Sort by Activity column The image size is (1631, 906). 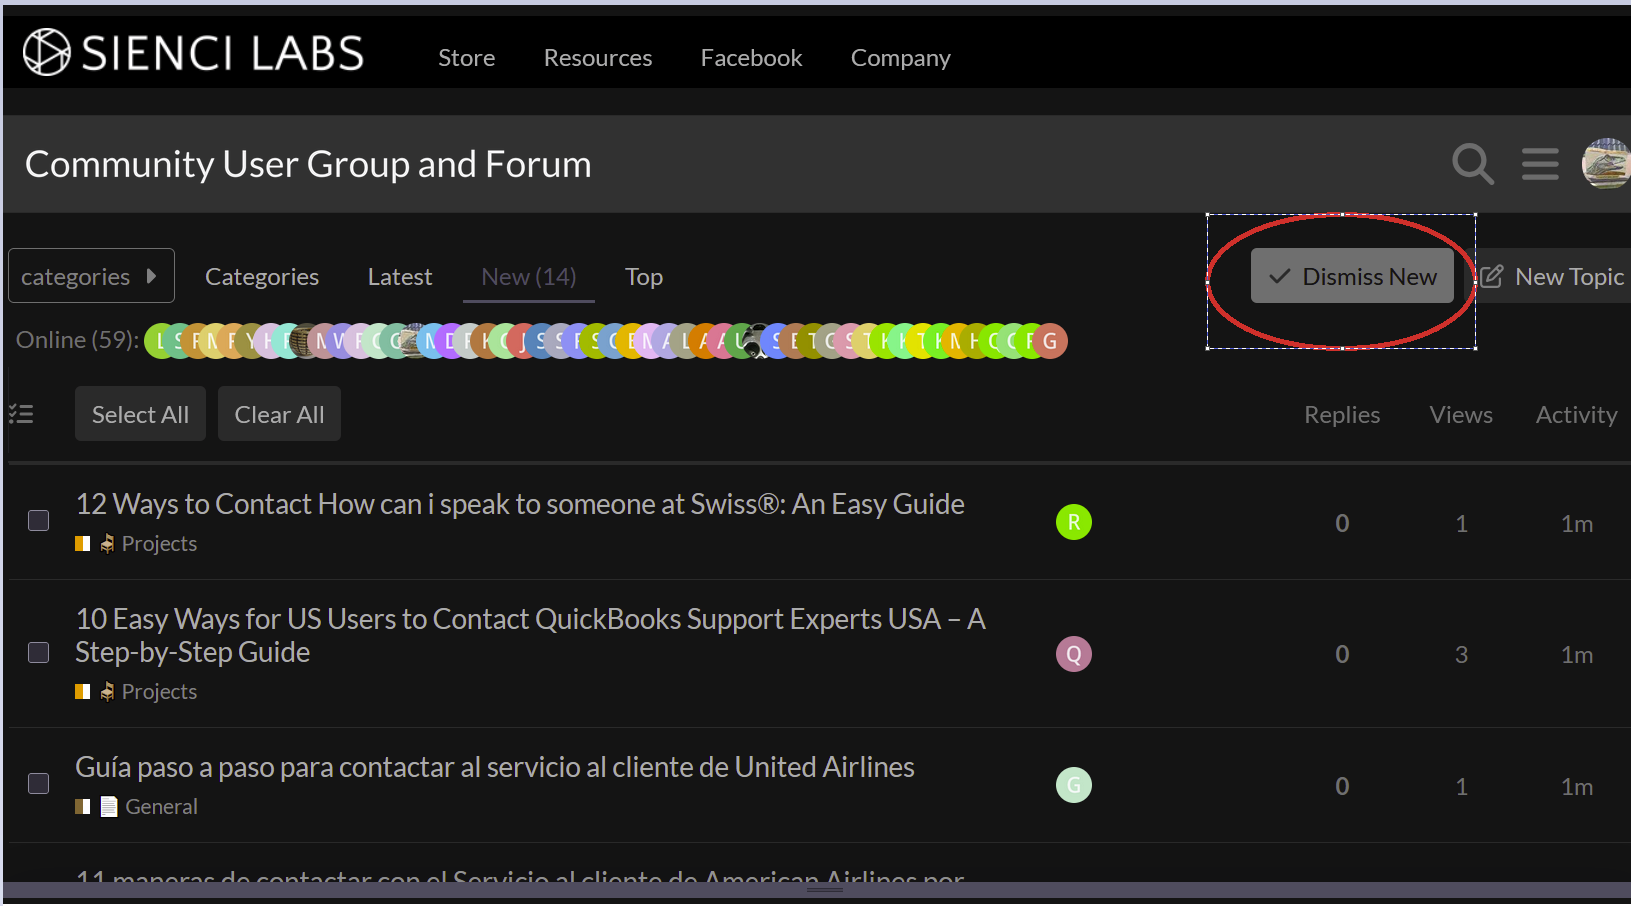(1577, 415)
